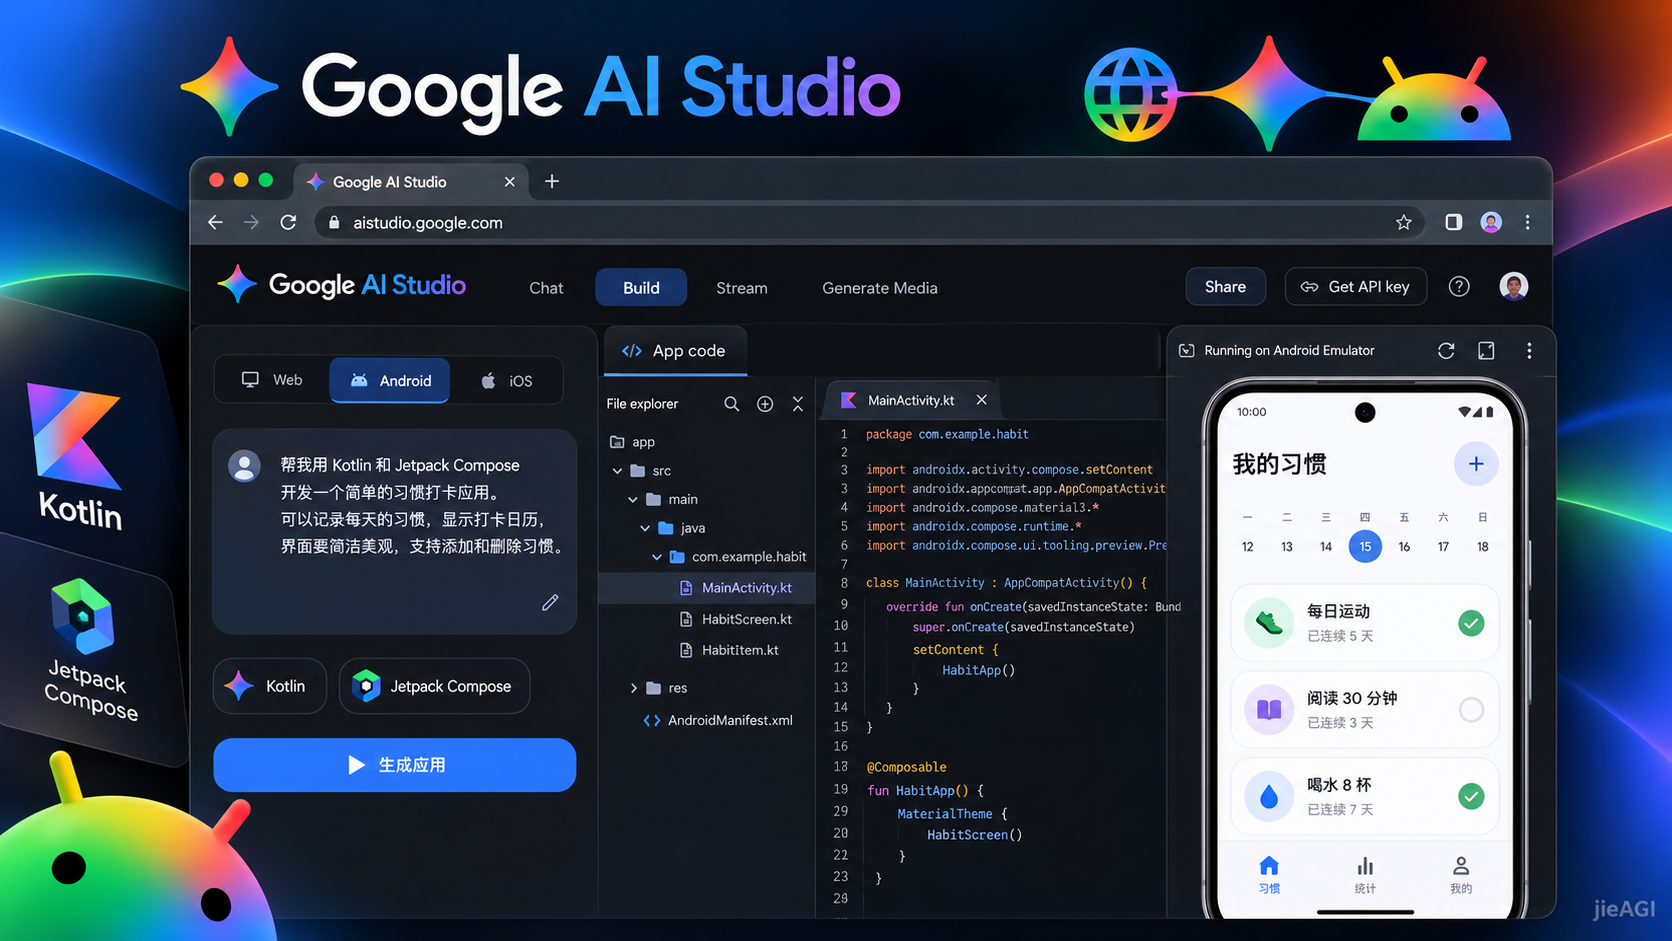The height and width of the screenshot is (941, 1672).
Task: Collapse the java folder
Action: (645, 528)
